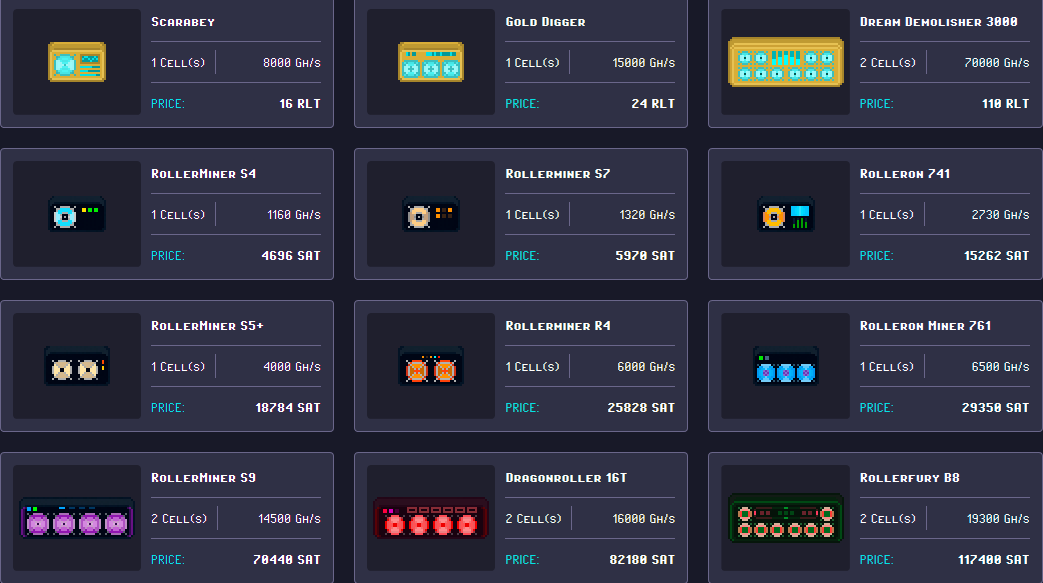Click the 4000 GH/s hashrate value

(292, 366)
